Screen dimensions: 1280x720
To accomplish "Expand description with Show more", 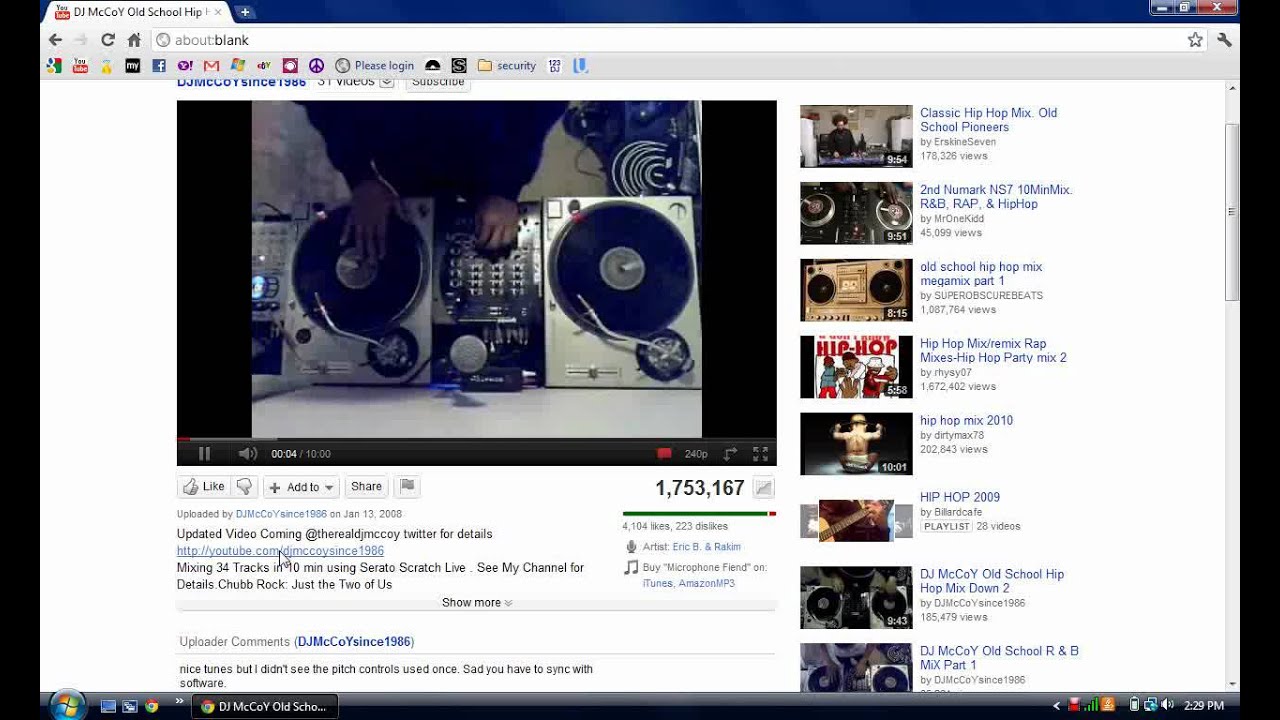I will [477, 603].
